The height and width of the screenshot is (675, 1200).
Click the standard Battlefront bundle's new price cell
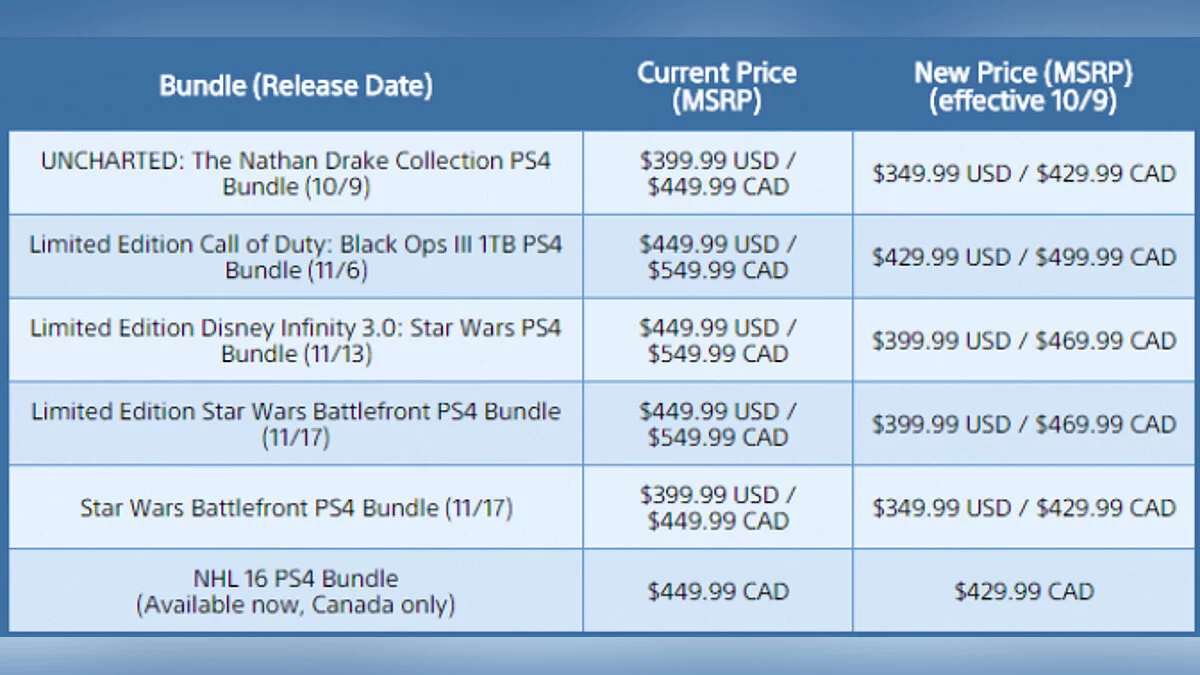tap(1023, 508)
